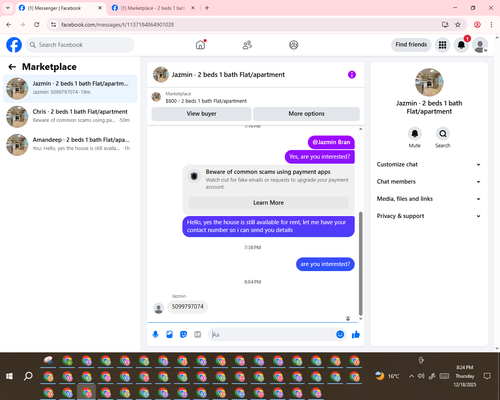Focus the Search Facebook field
Screen dimensions: 500x400
click(80, 45)
